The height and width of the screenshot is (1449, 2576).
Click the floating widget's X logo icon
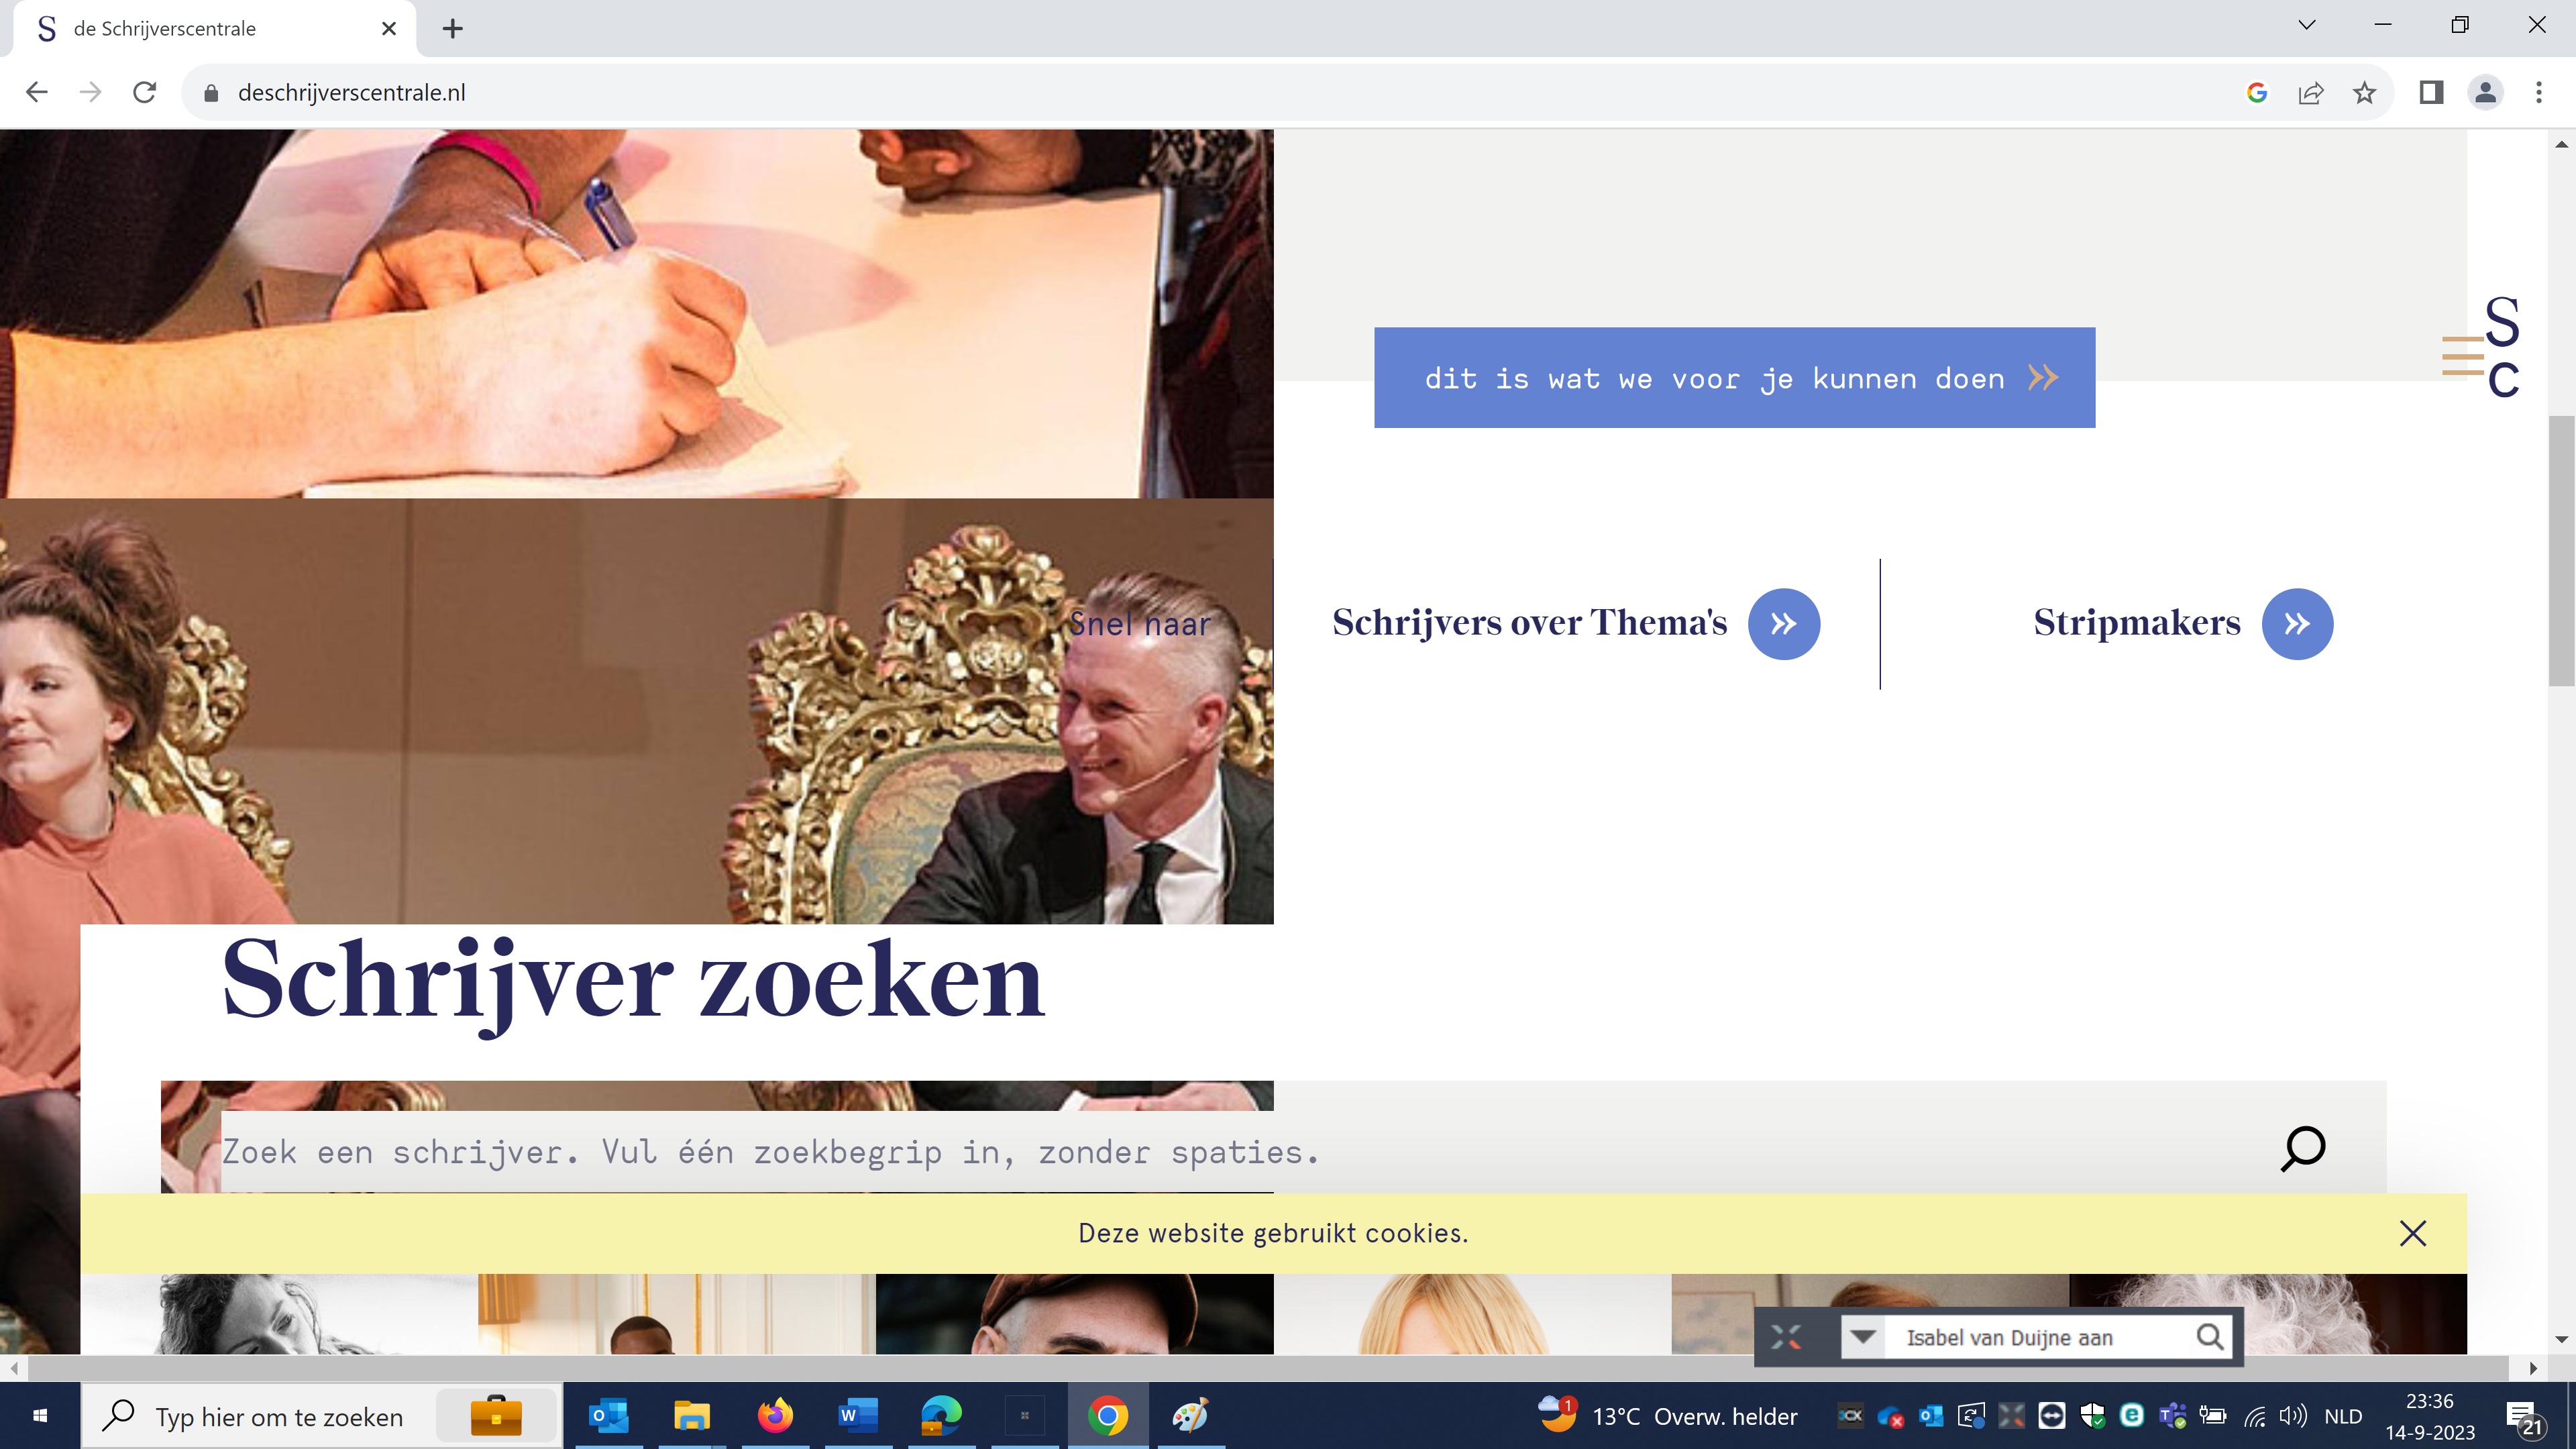click(1786, 1337)
